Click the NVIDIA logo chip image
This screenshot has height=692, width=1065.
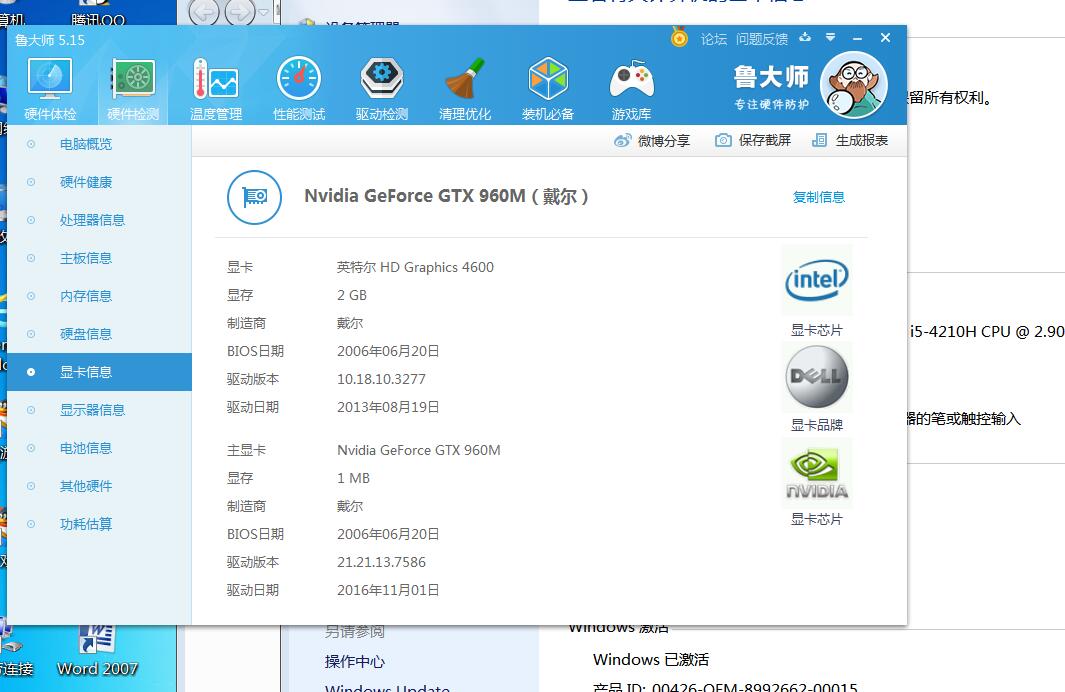[816, 473]
